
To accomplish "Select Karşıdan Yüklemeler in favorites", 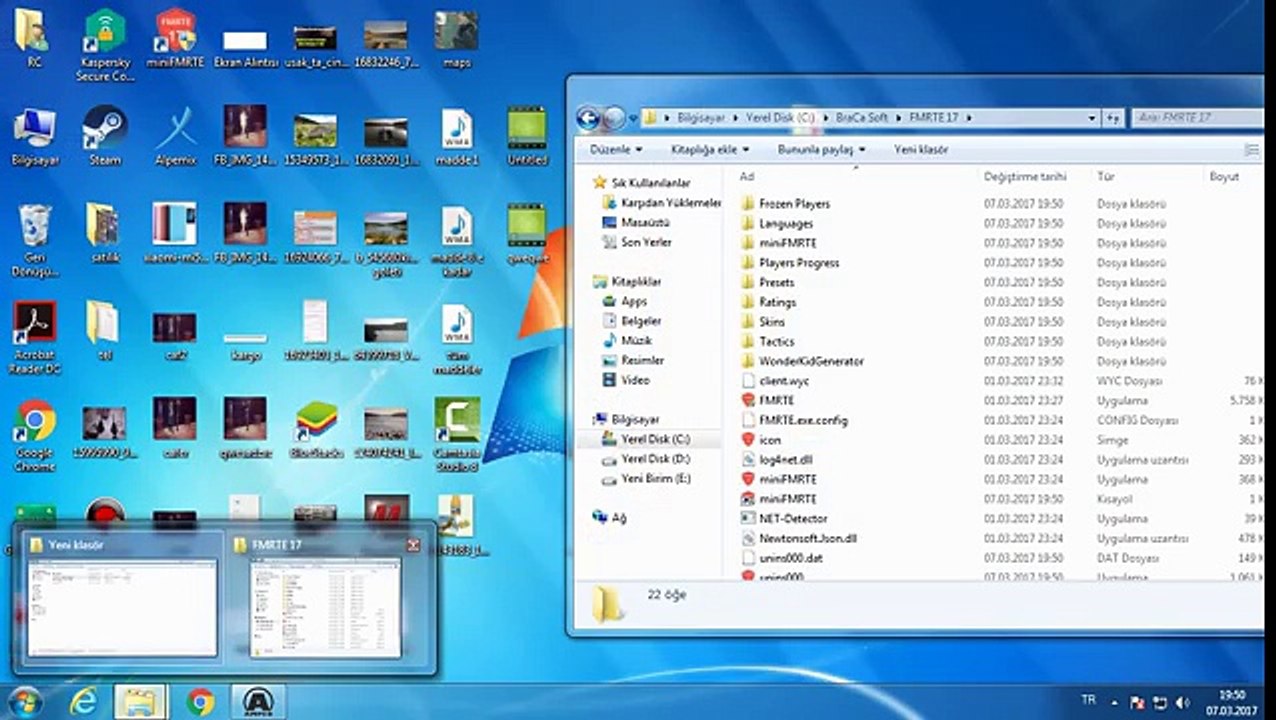I will pos(663,203).
